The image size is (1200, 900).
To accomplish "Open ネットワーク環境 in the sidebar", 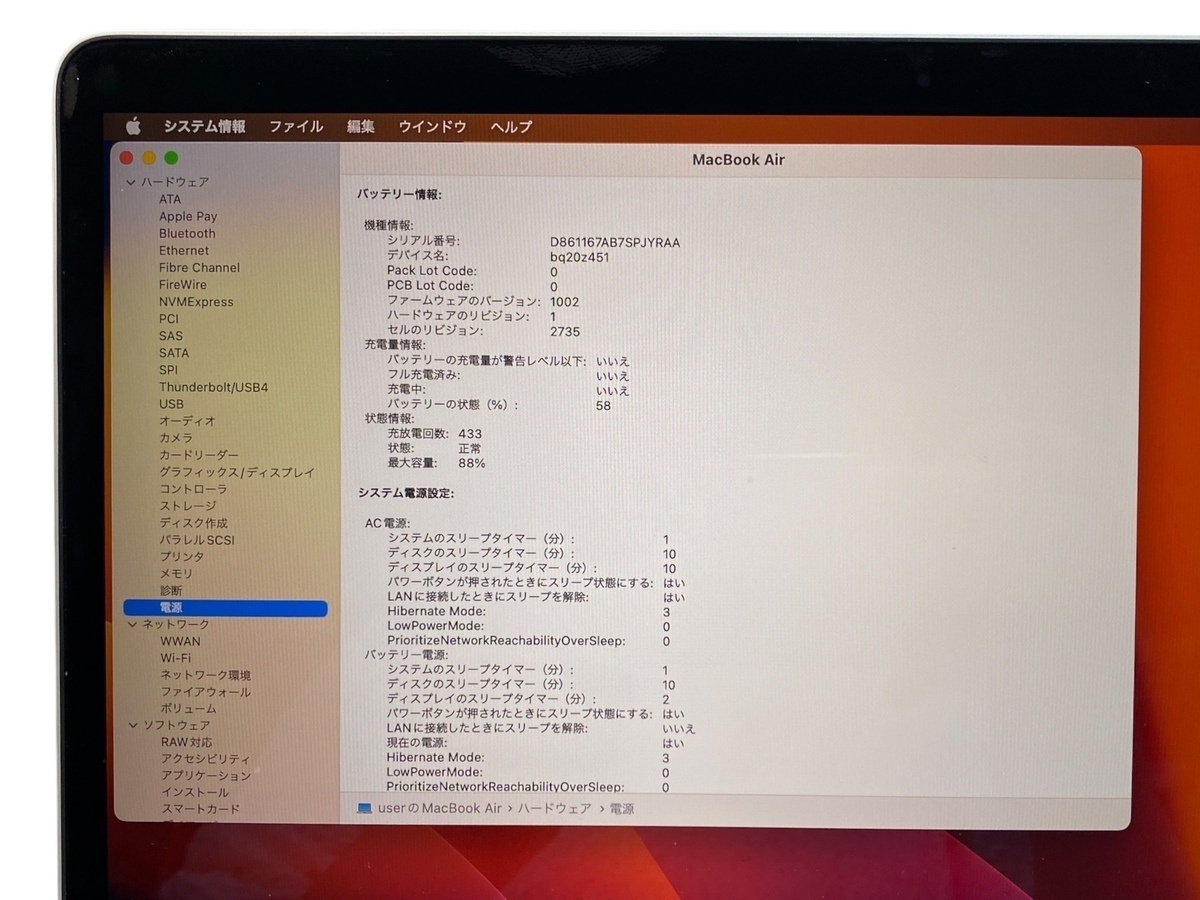I will (x=206, y=675).
